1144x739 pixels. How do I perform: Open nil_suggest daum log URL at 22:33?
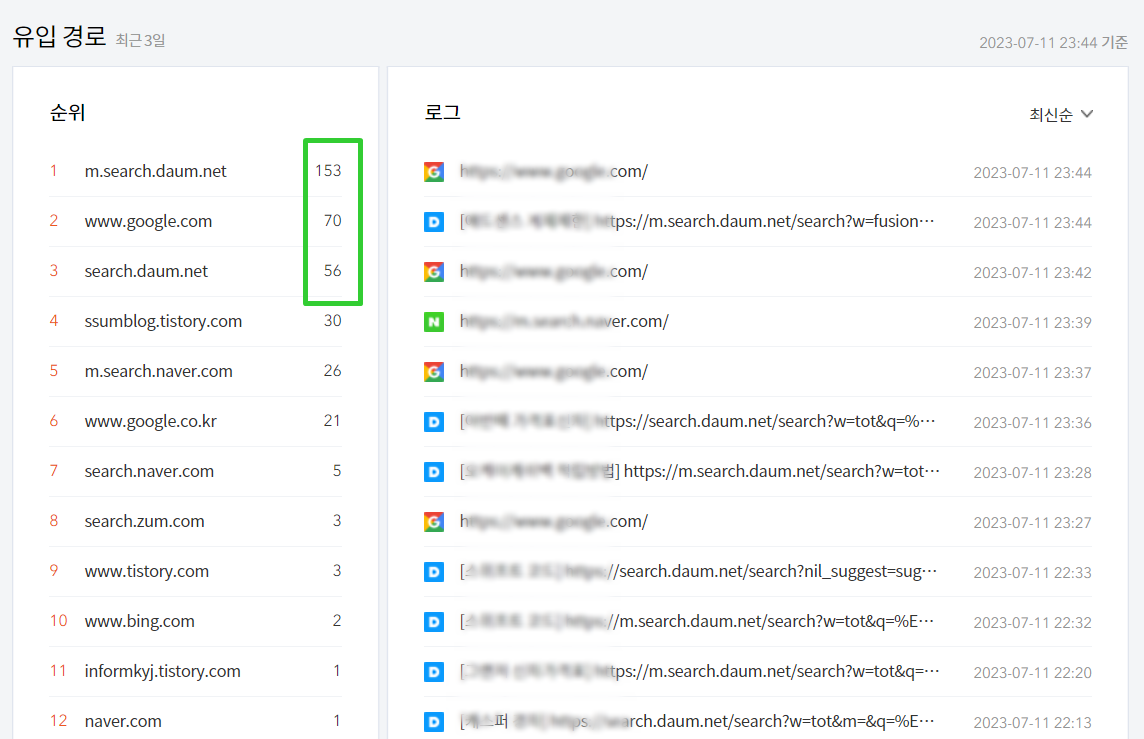[x=698, y=571]
